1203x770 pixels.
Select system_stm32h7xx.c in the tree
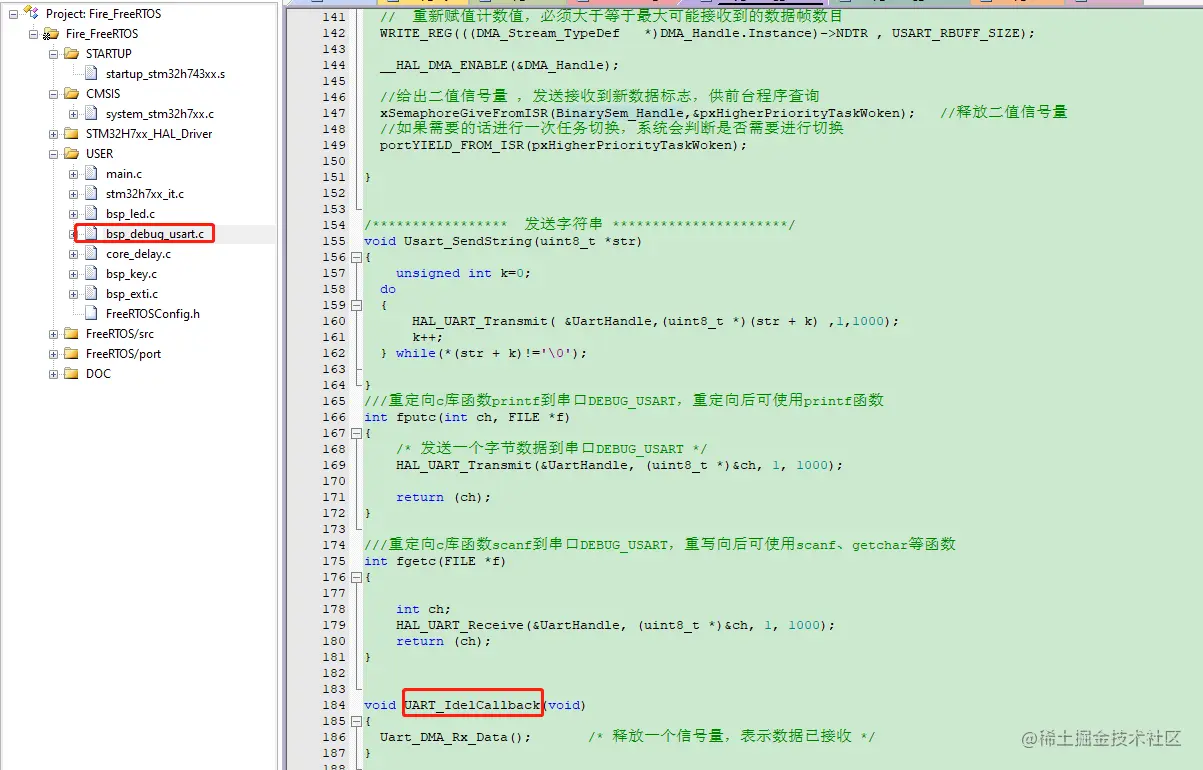pos(160,113)
